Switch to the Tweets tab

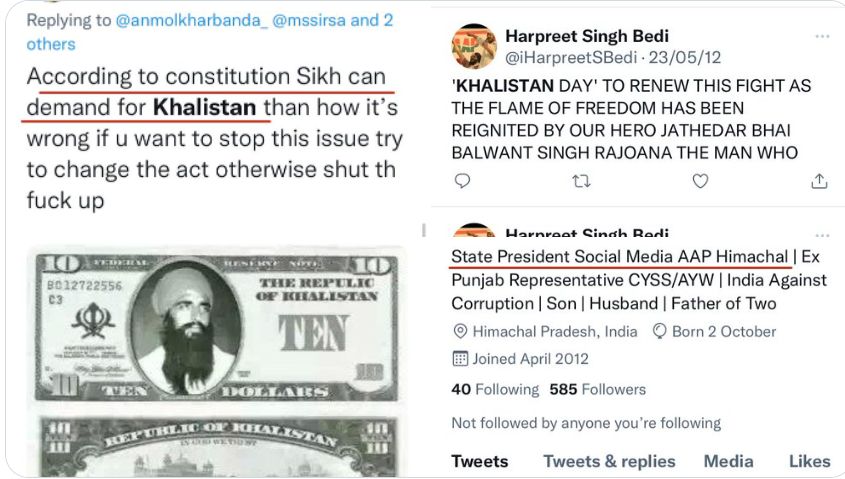point(480,461)
